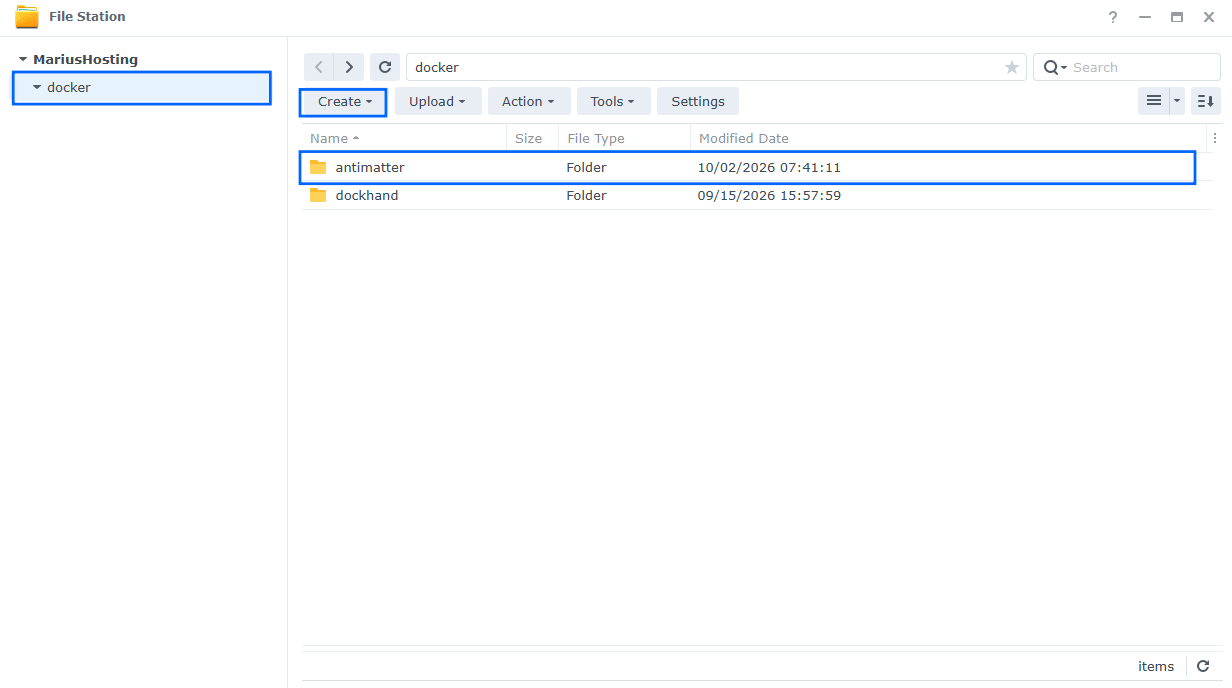Collapse the MariusHosting tree node
1232x688 pixels.
[23, 59]
